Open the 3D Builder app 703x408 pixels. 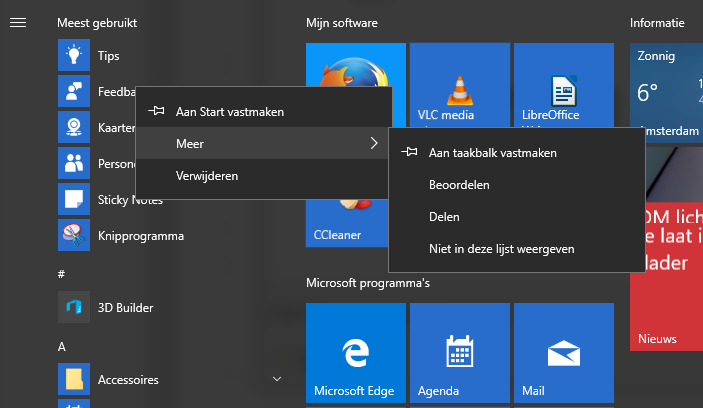[74, 306]
